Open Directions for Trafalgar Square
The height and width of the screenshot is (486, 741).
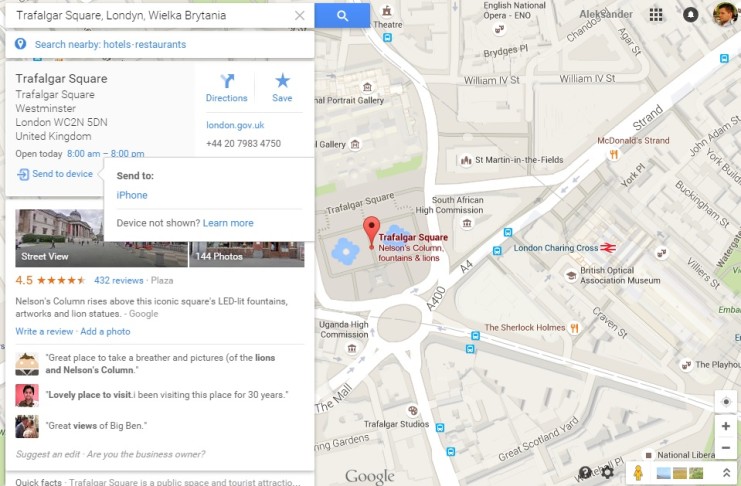click(226, 88)
